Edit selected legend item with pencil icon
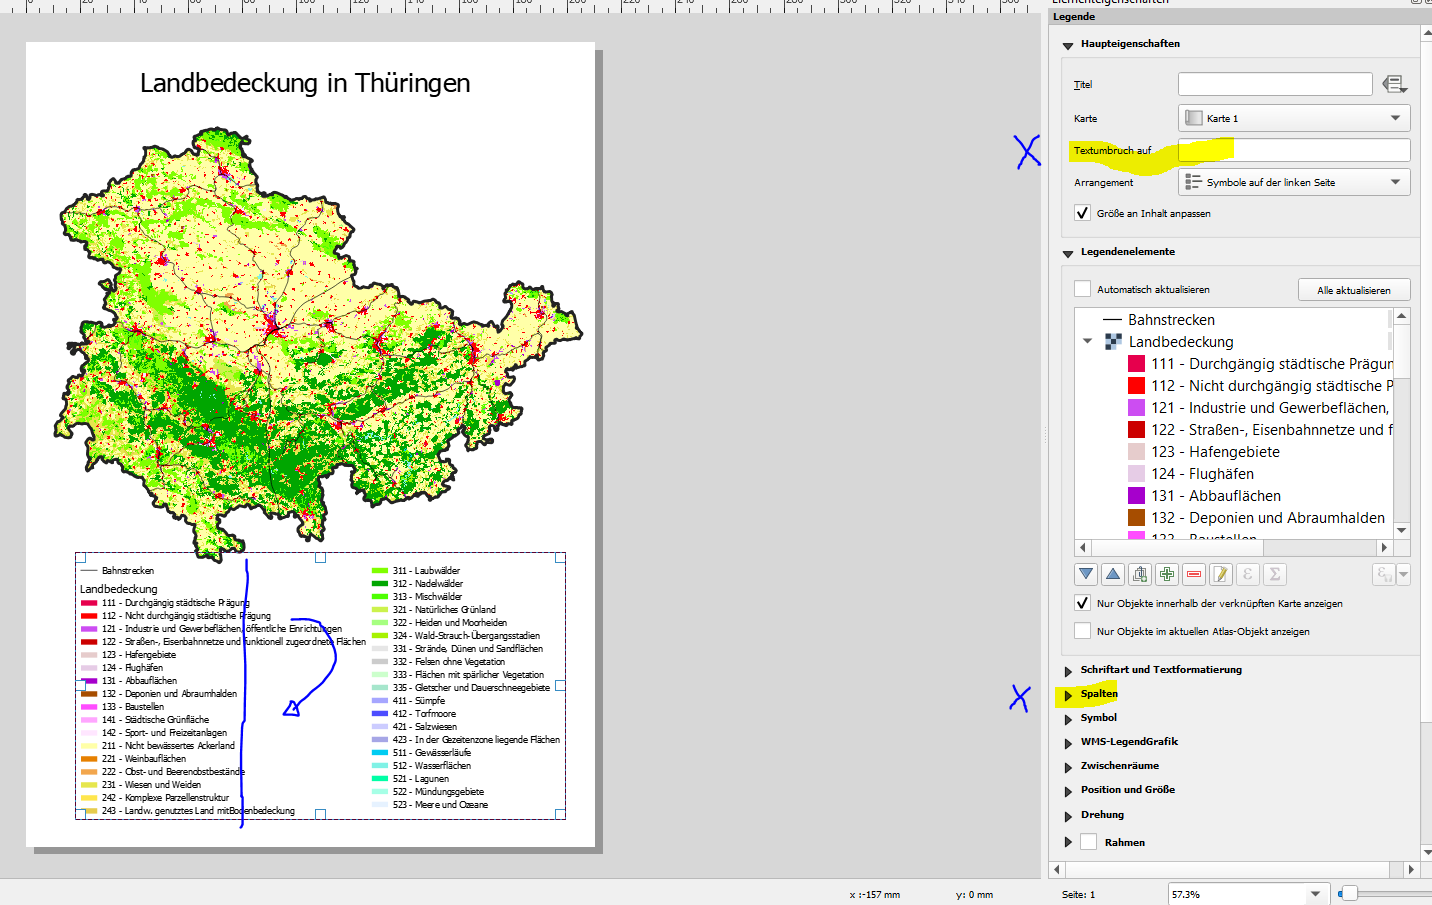1432x905 pixels. (x=1221, y=574)
